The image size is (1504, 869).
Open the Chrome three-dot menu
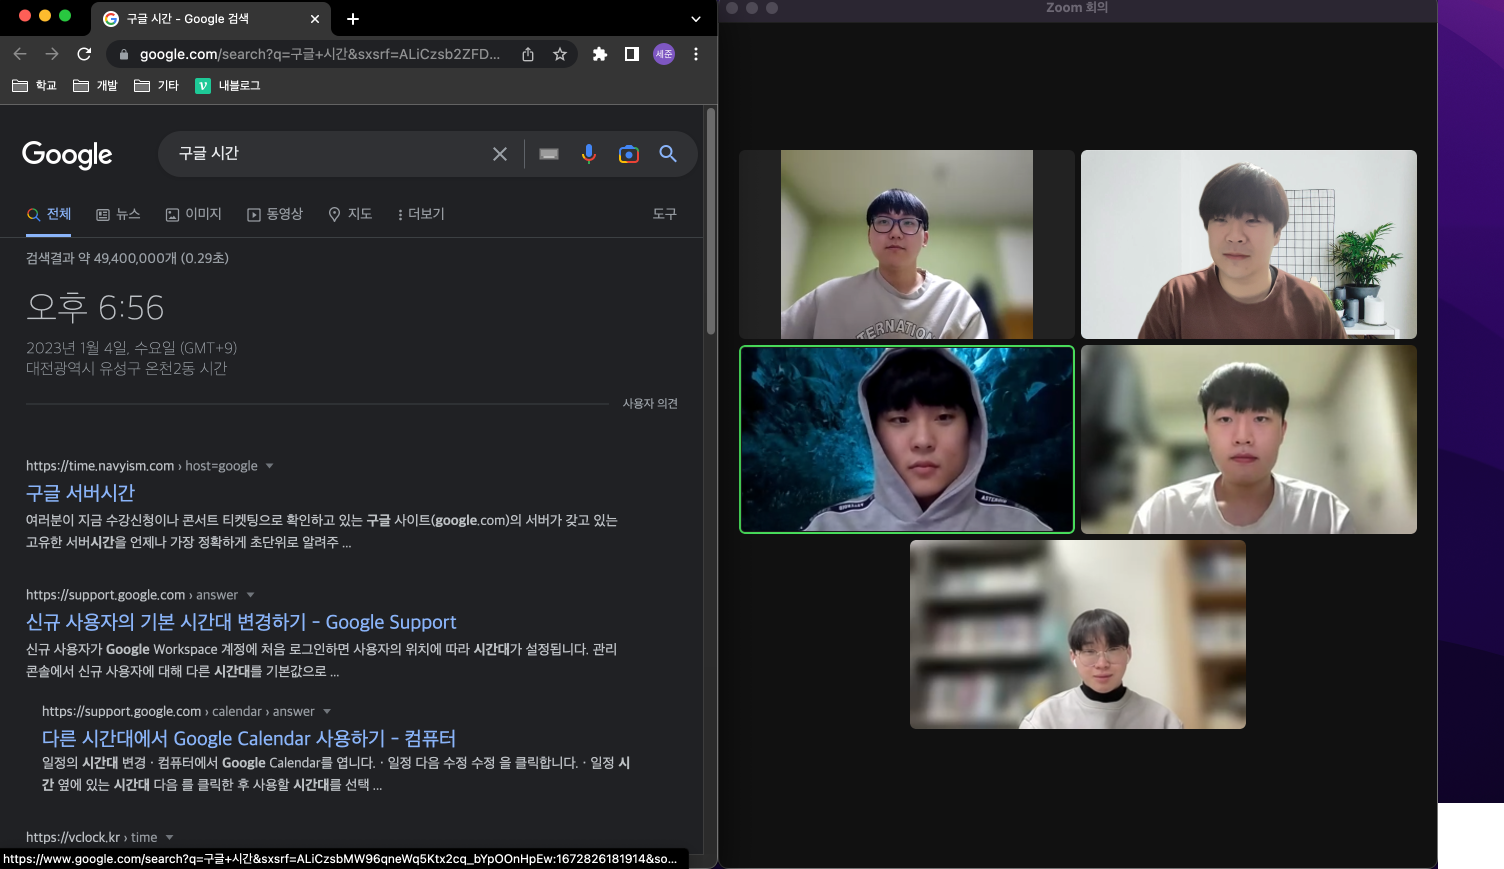pyautogui.click(x=696, y=54)
